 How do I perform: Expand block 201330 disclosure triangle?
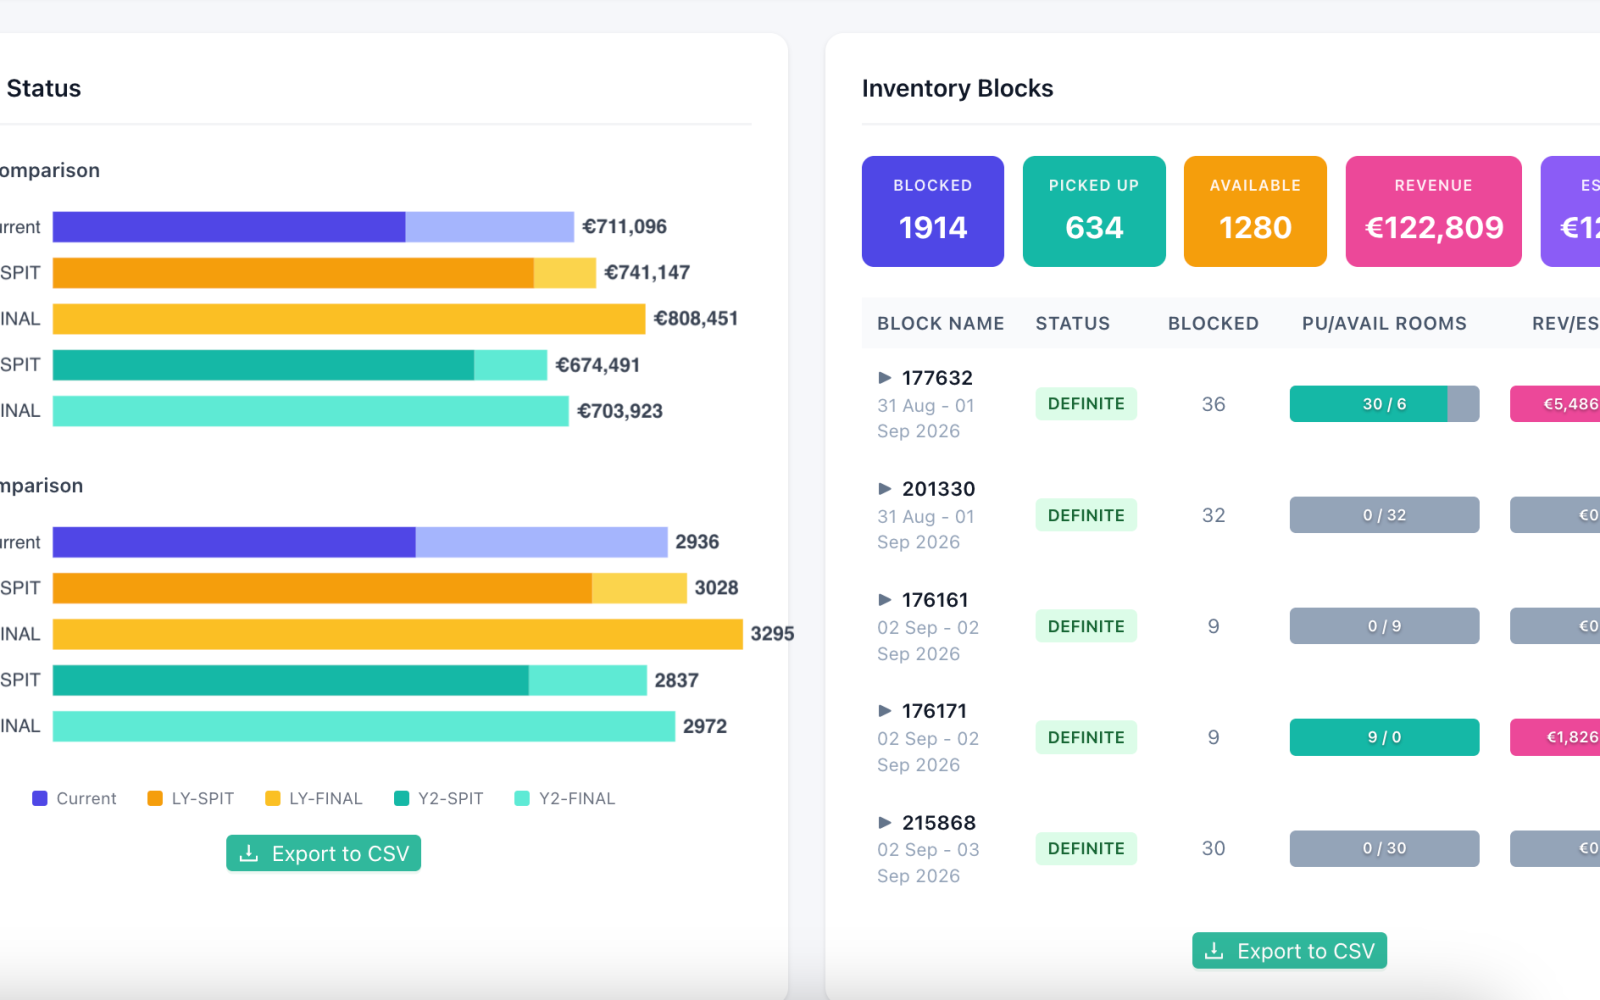tap(884, 489)
